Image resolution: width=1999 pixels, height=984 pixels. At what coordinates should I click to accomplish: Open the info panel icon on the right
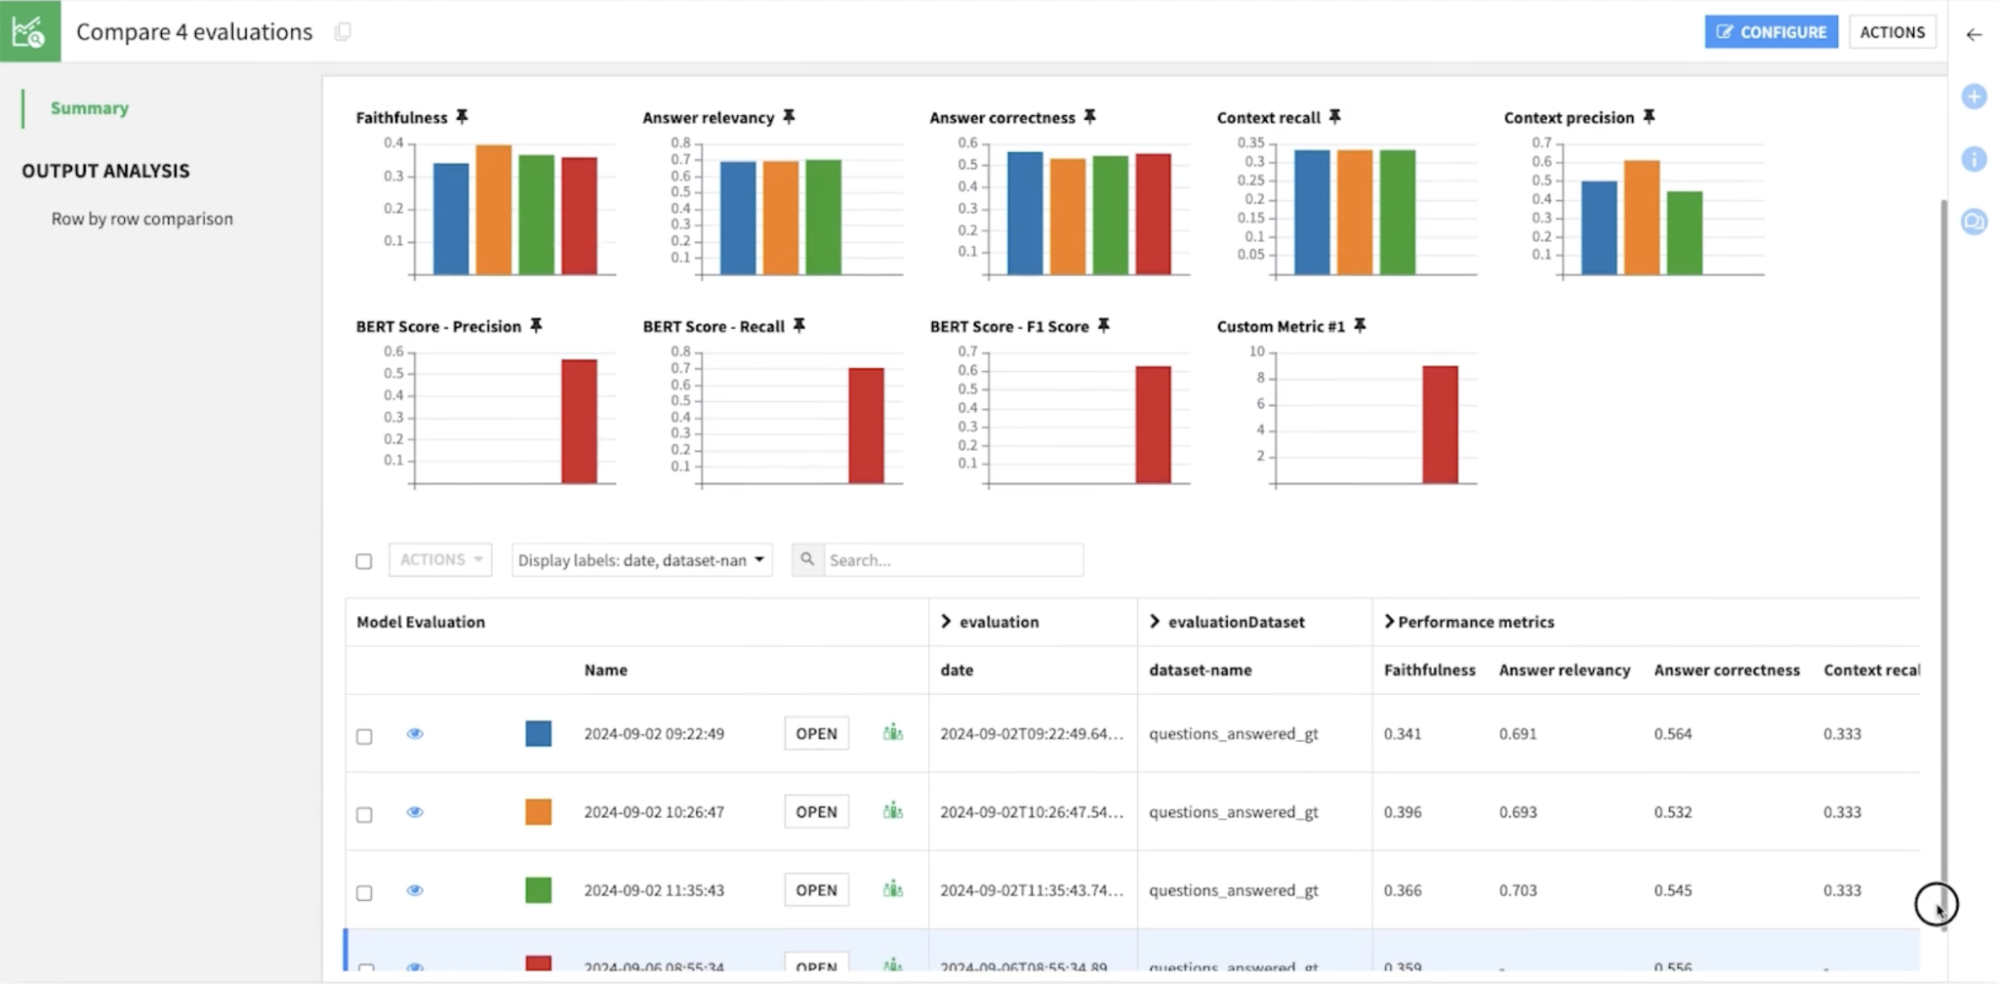coord(1974,159)
